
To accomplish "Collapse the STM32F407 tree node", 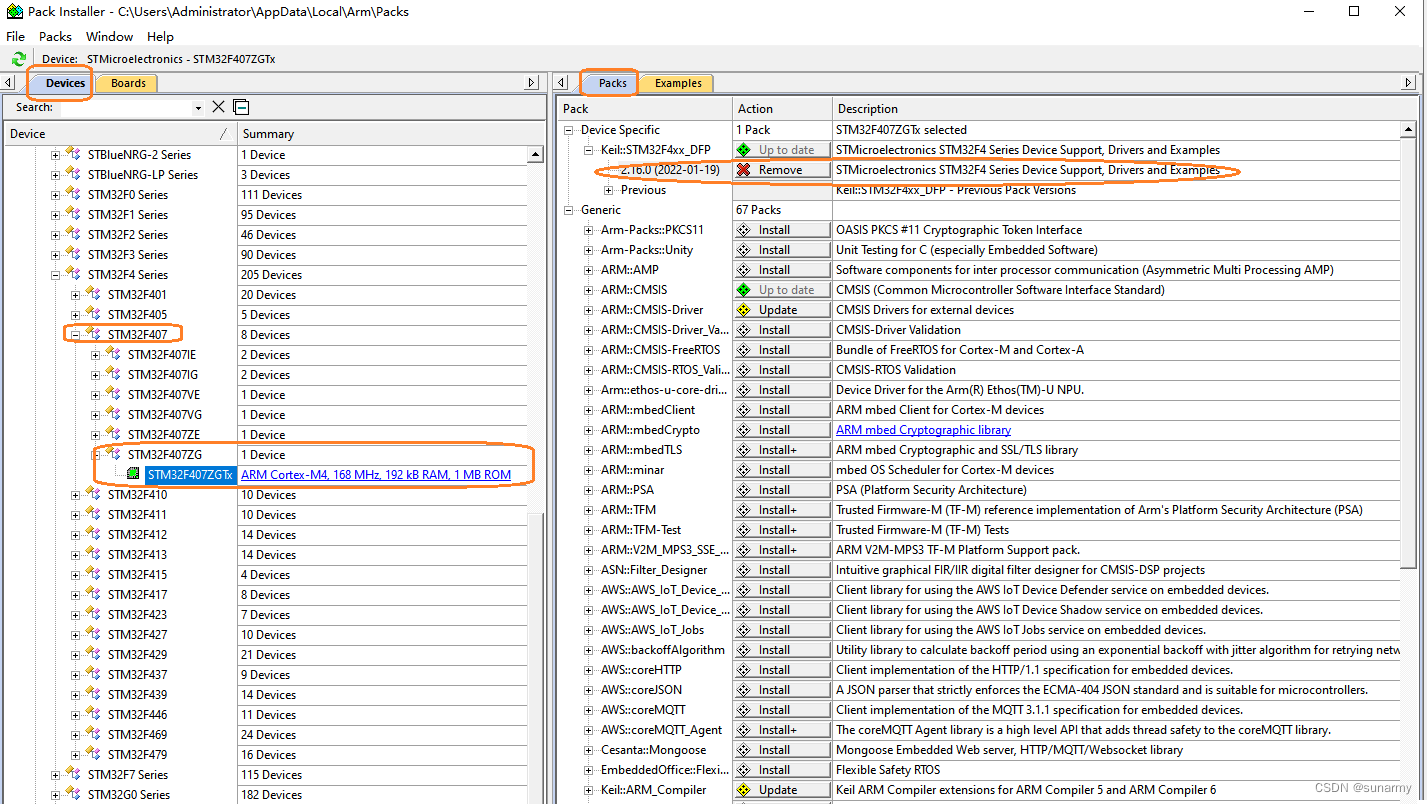I will 76,335.
